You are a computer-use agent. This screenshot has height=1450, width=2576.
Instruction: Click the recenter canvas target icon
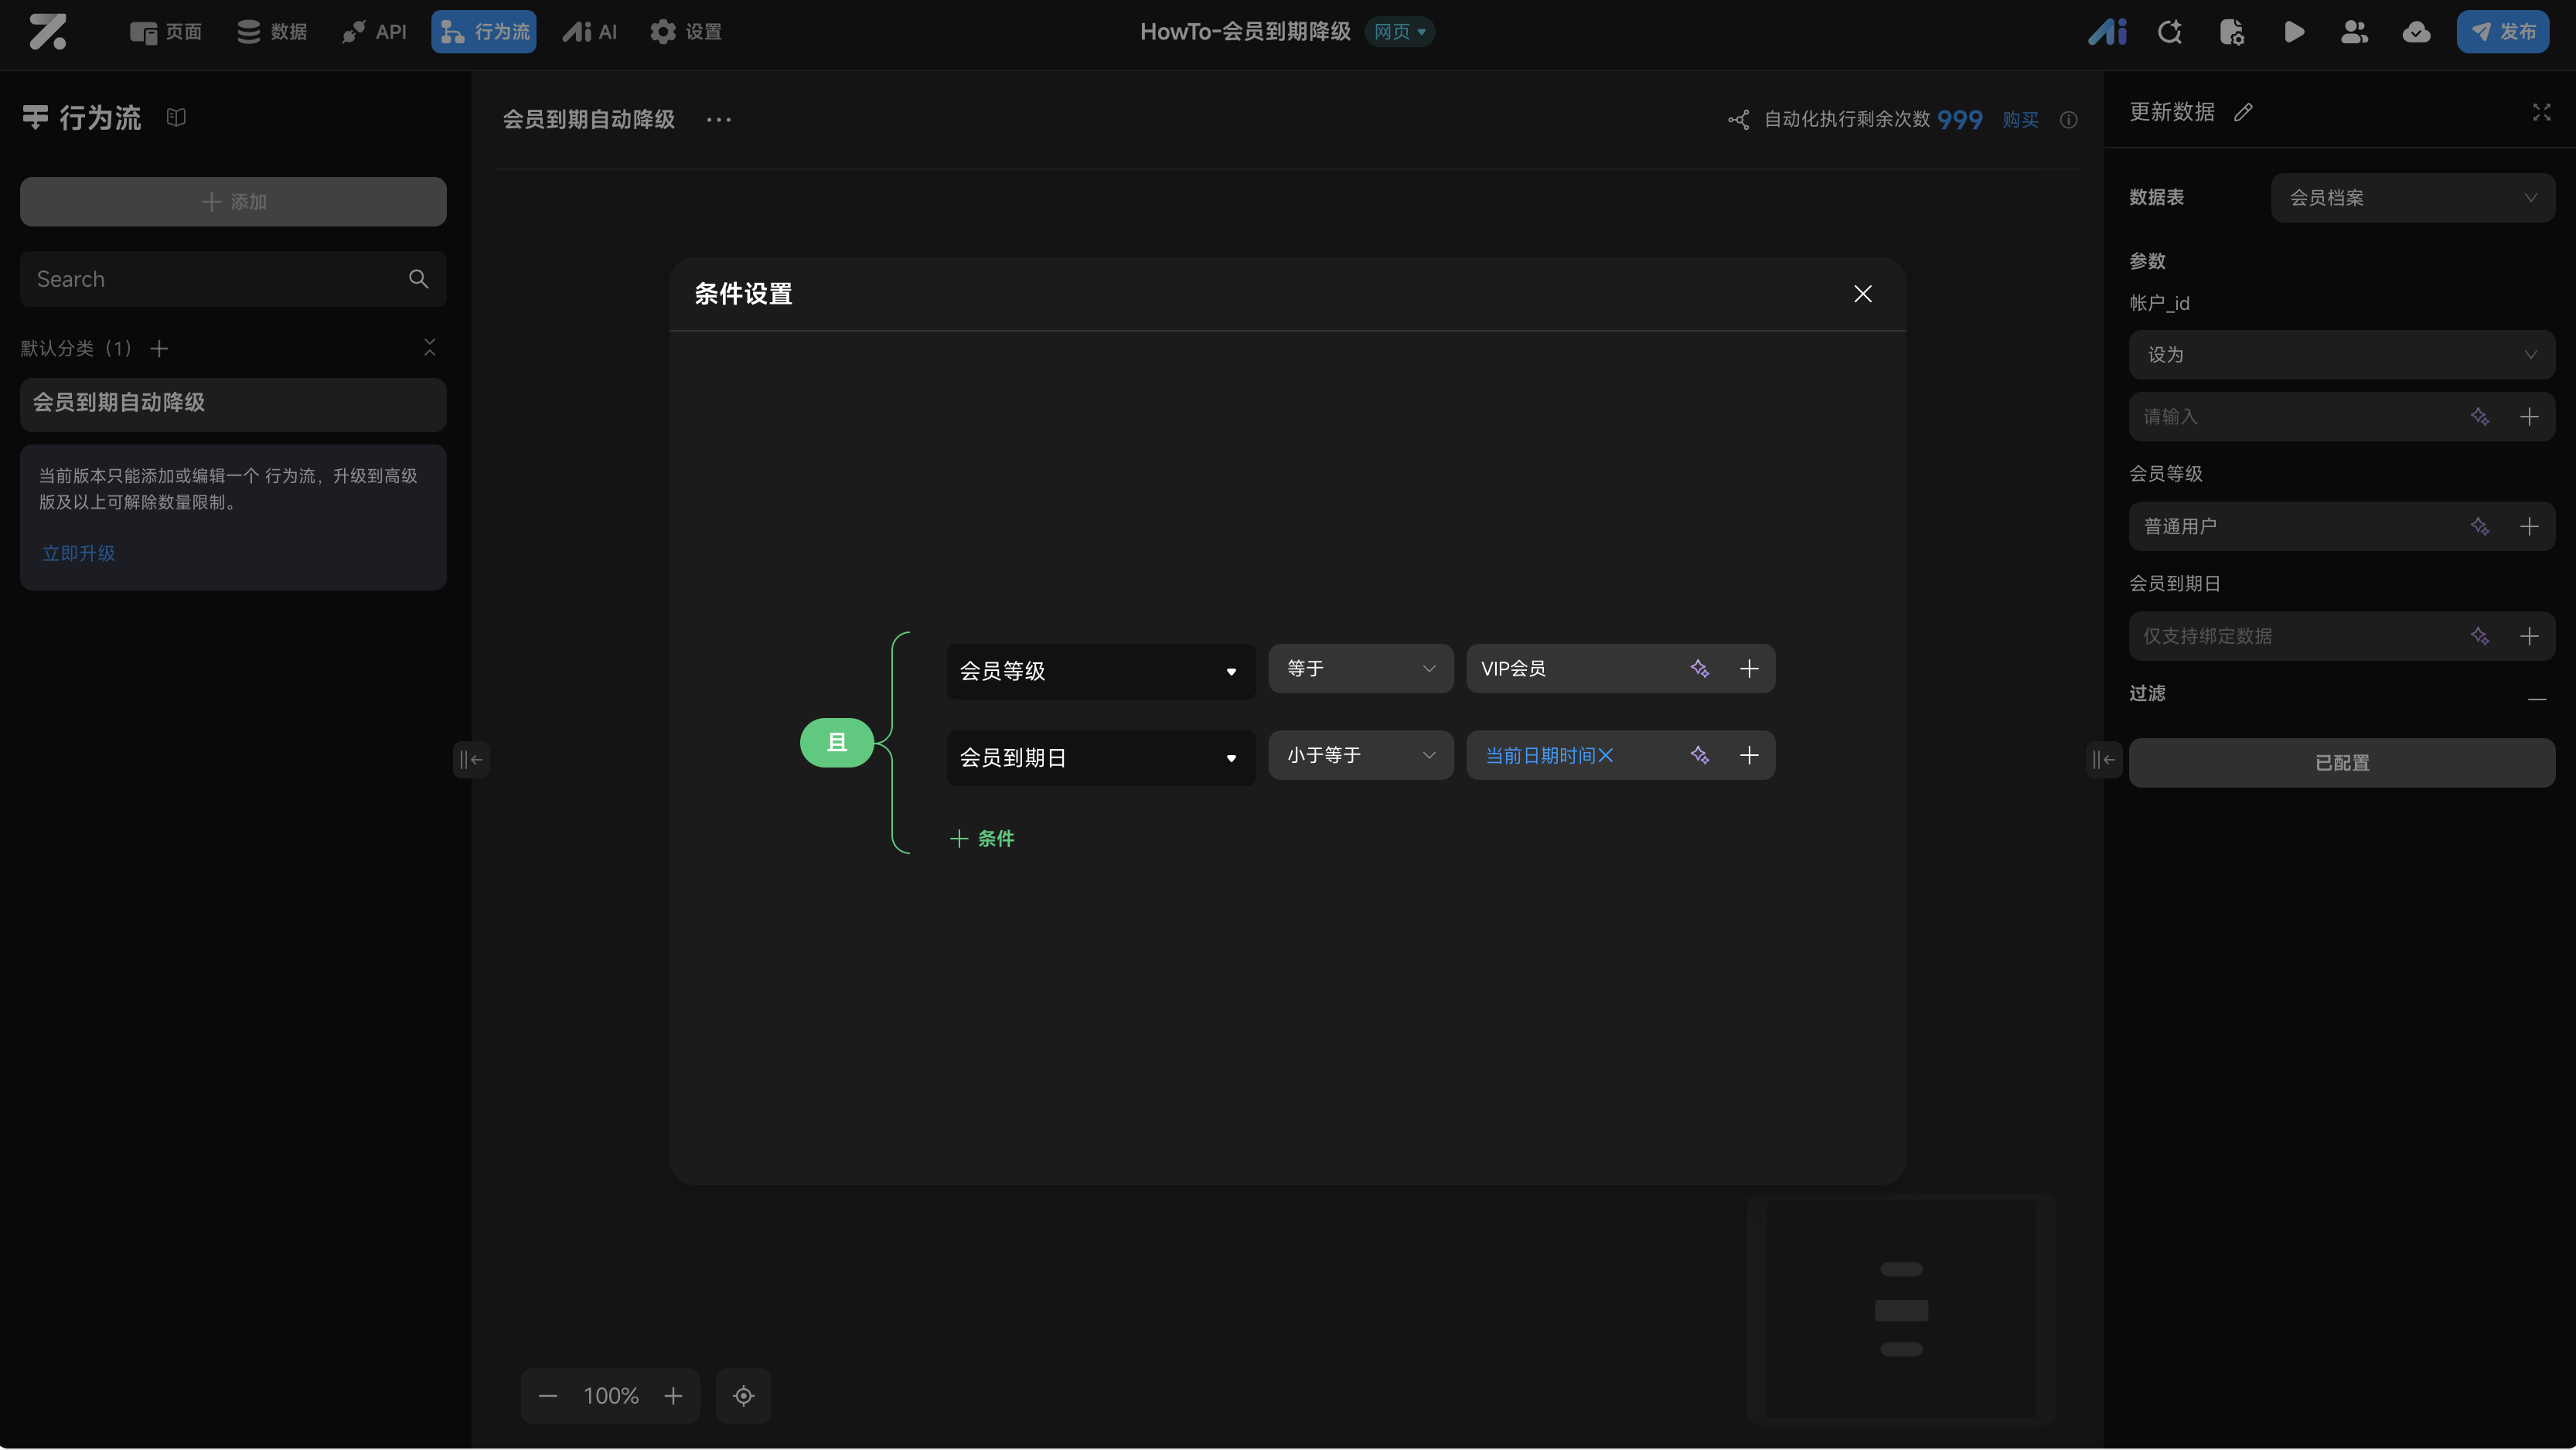tap(743, 1396)
